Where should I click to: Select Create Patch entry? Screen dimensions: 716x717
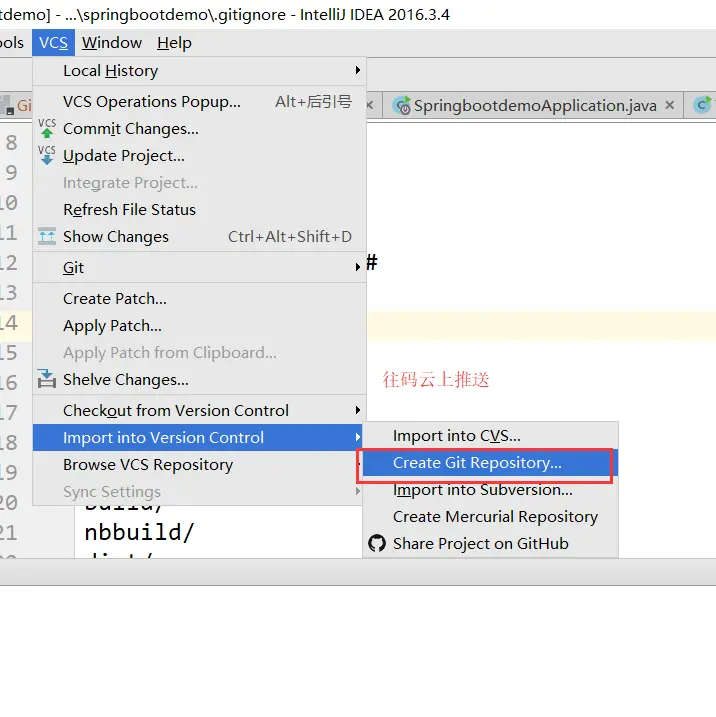tap(199, 299)
